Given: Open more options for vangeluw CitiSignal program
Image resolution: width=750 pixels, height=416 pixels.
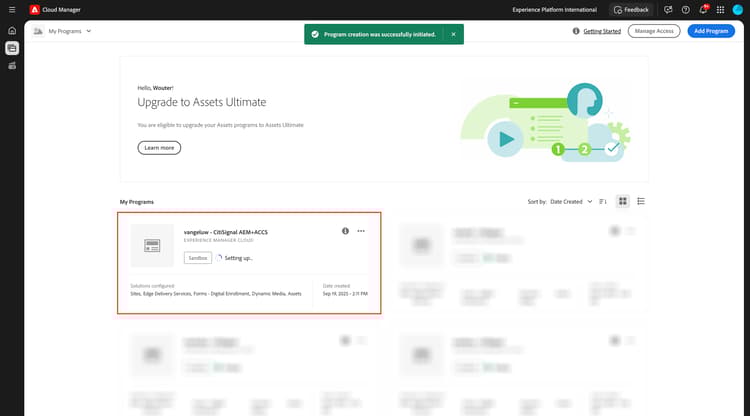Looking at the screenshot, I should click(x=361, y=231).
